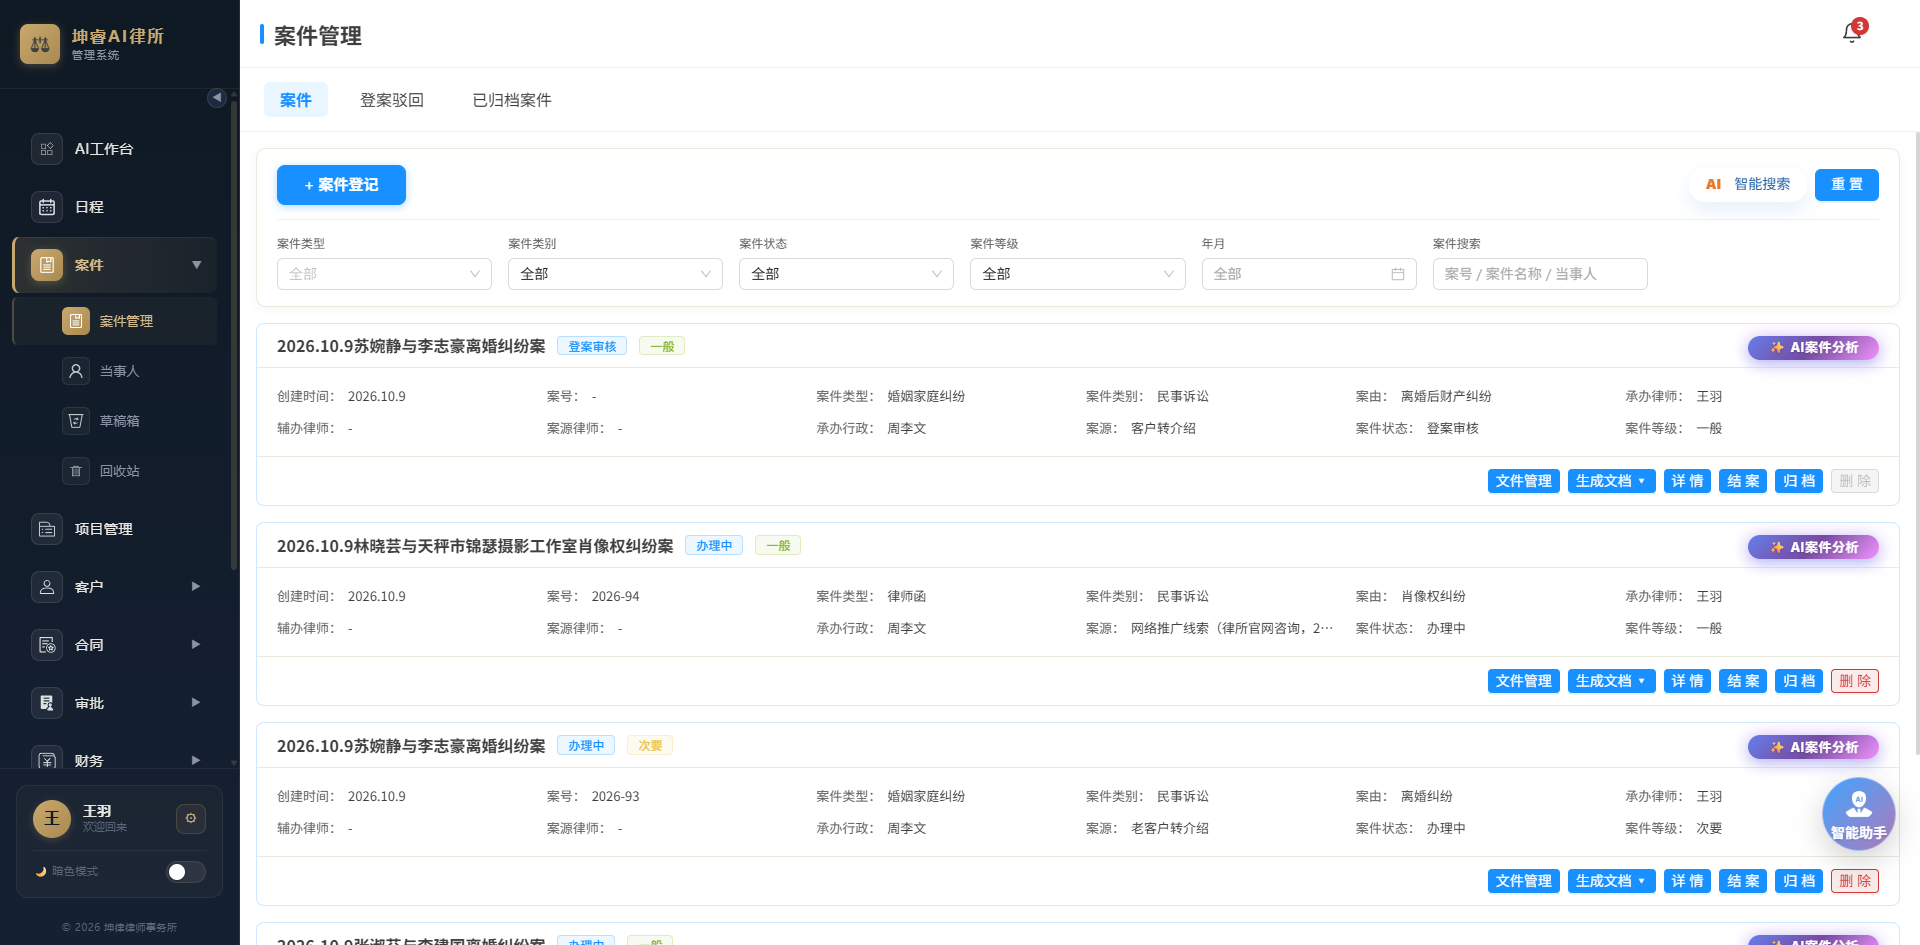Click the 坤睿AI律所 scales logo
The height and width of the screenshot is (945, 1920).
coord(40,44)
